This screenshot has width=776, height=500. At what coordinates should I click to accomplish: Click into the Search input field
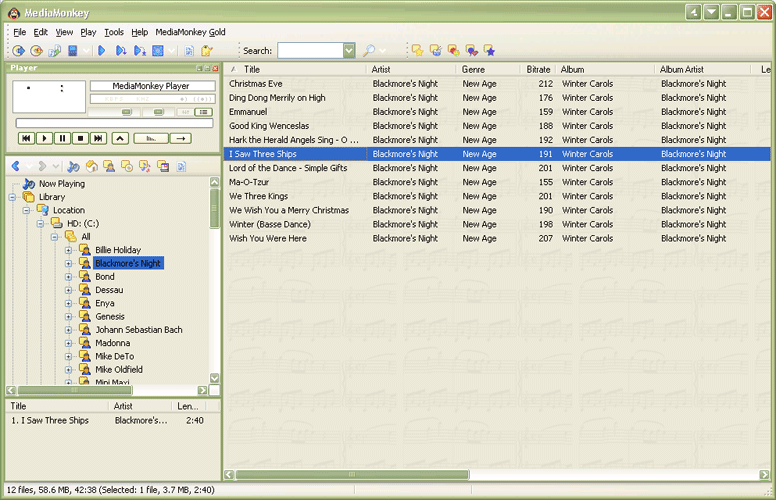(310, 50)
